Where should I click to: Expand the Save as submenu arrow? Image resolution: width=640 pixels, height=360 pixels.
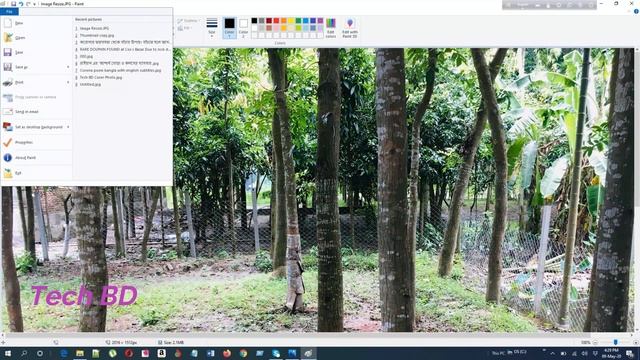pos(68,67)
